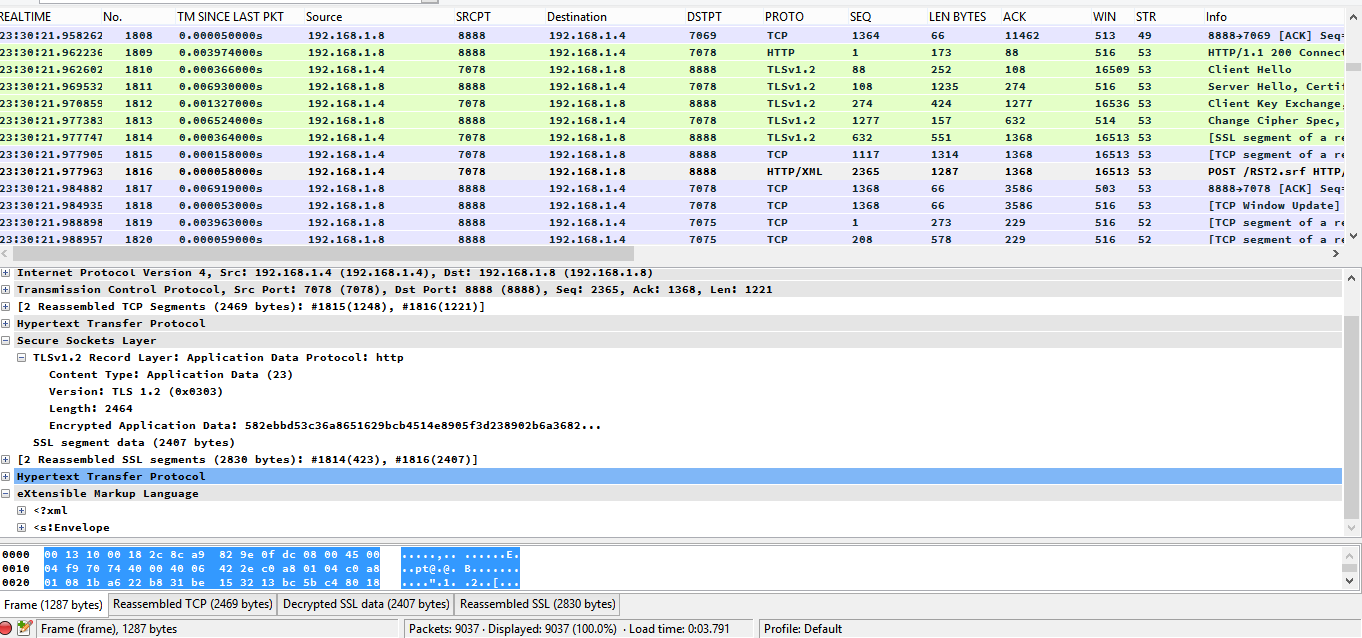Select the POST /RST2.srf packet row
Image resolution: width=1362 pixels, height=638 pixels.
coord(671,171)
